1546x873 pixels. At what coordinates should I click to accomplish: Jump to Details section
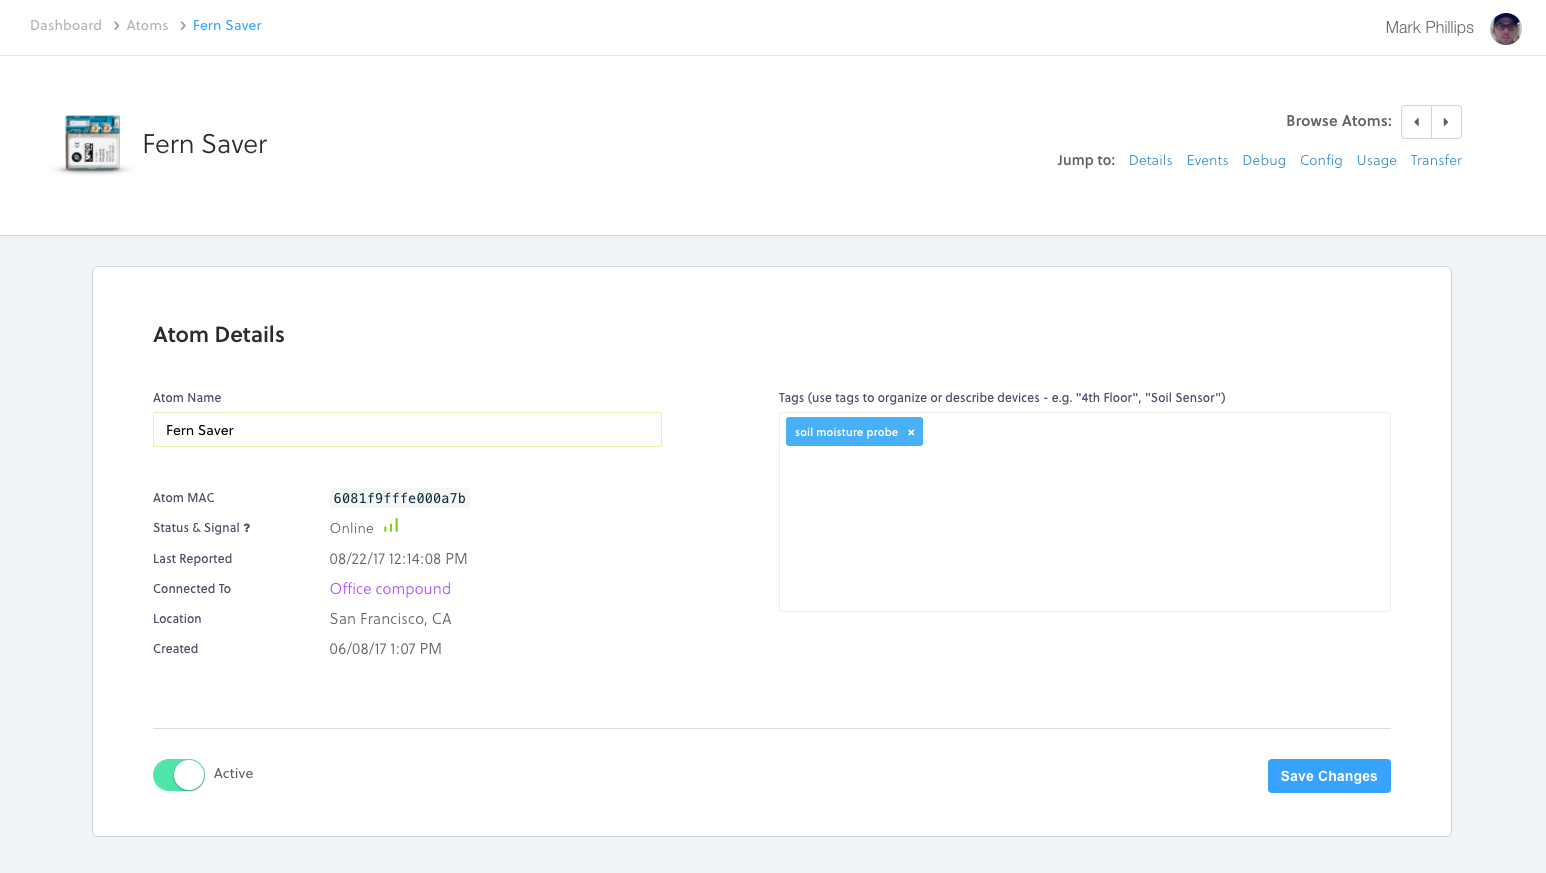(1150, 160)
